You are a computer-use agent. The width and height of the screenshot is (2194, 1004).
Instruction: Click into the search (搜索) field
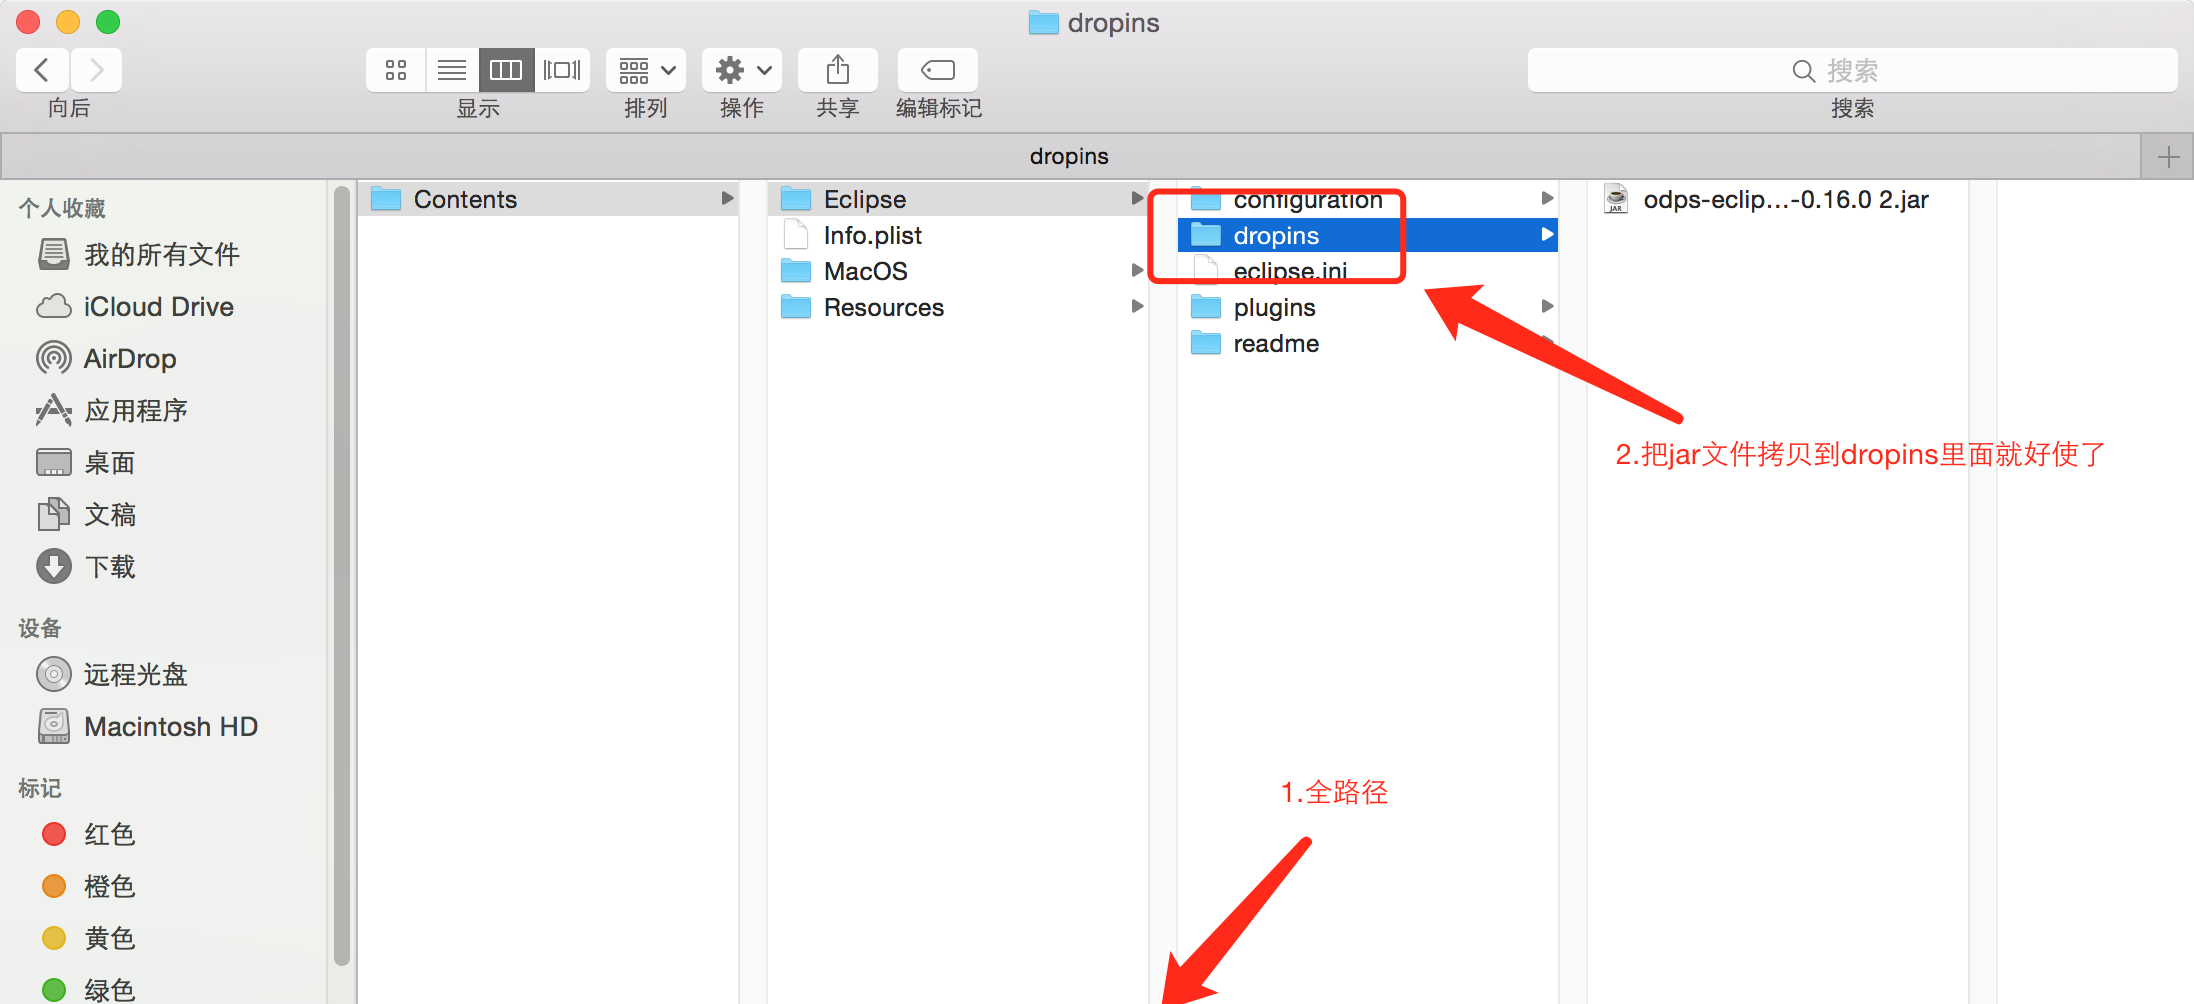click(1852, 70)
